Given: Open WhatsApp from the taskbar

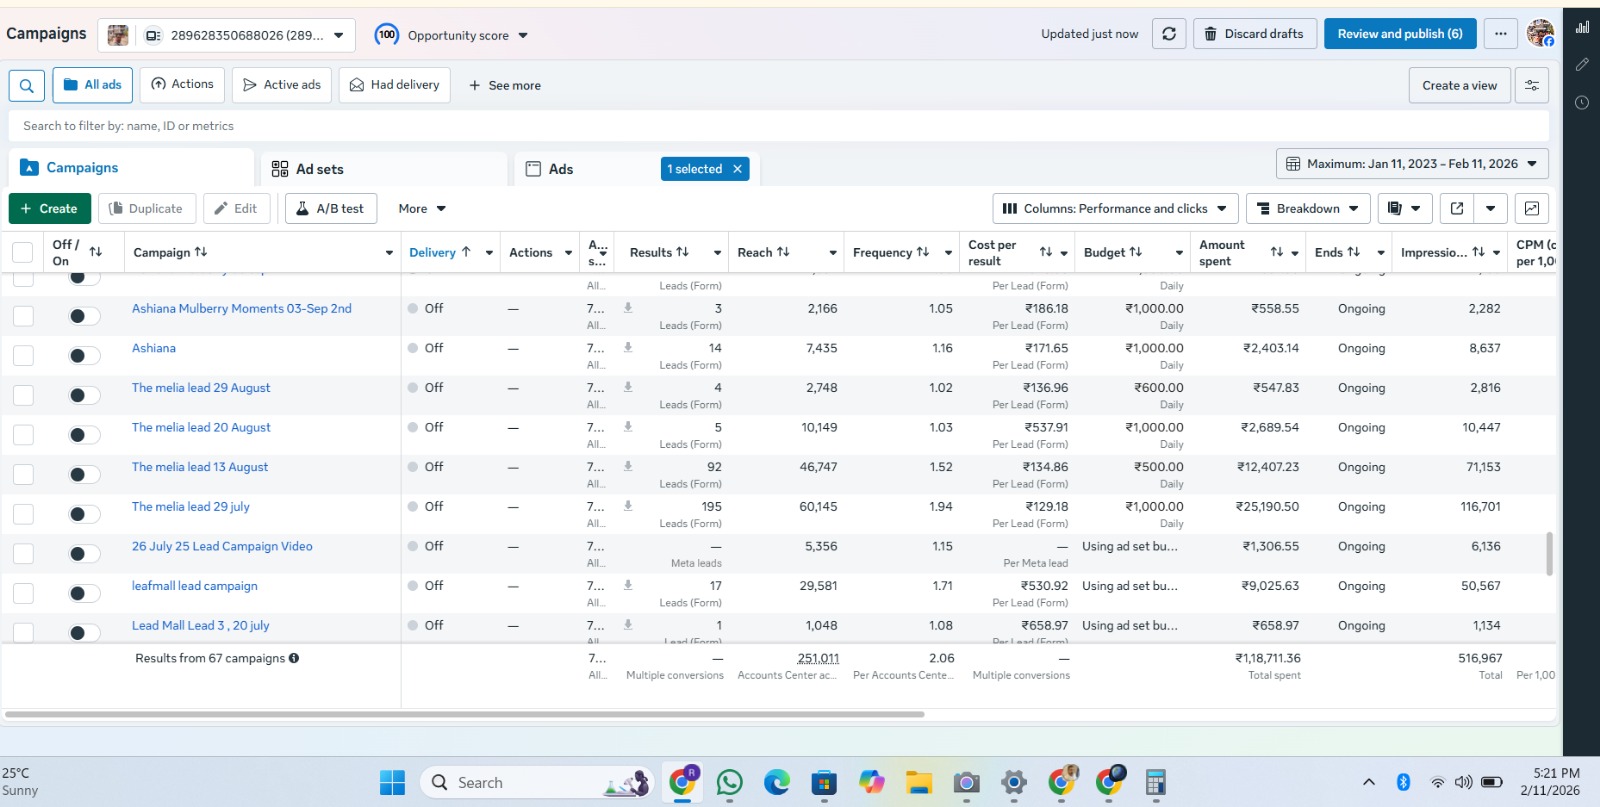Looking at the screenshot, I should 730,783.
